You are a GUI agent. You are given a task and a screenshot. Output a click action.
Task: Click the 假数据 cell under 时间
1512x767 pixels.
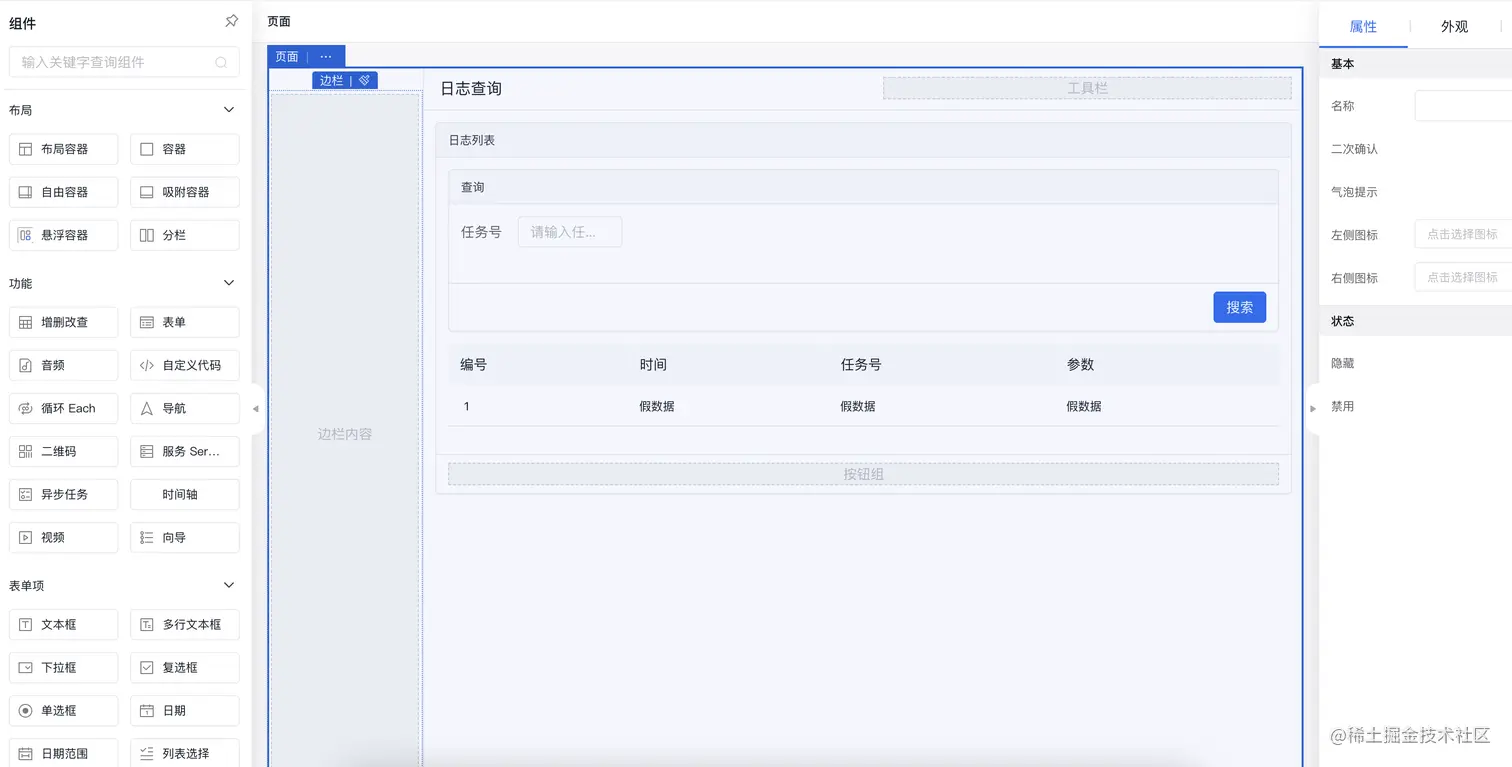coord(657,406)
